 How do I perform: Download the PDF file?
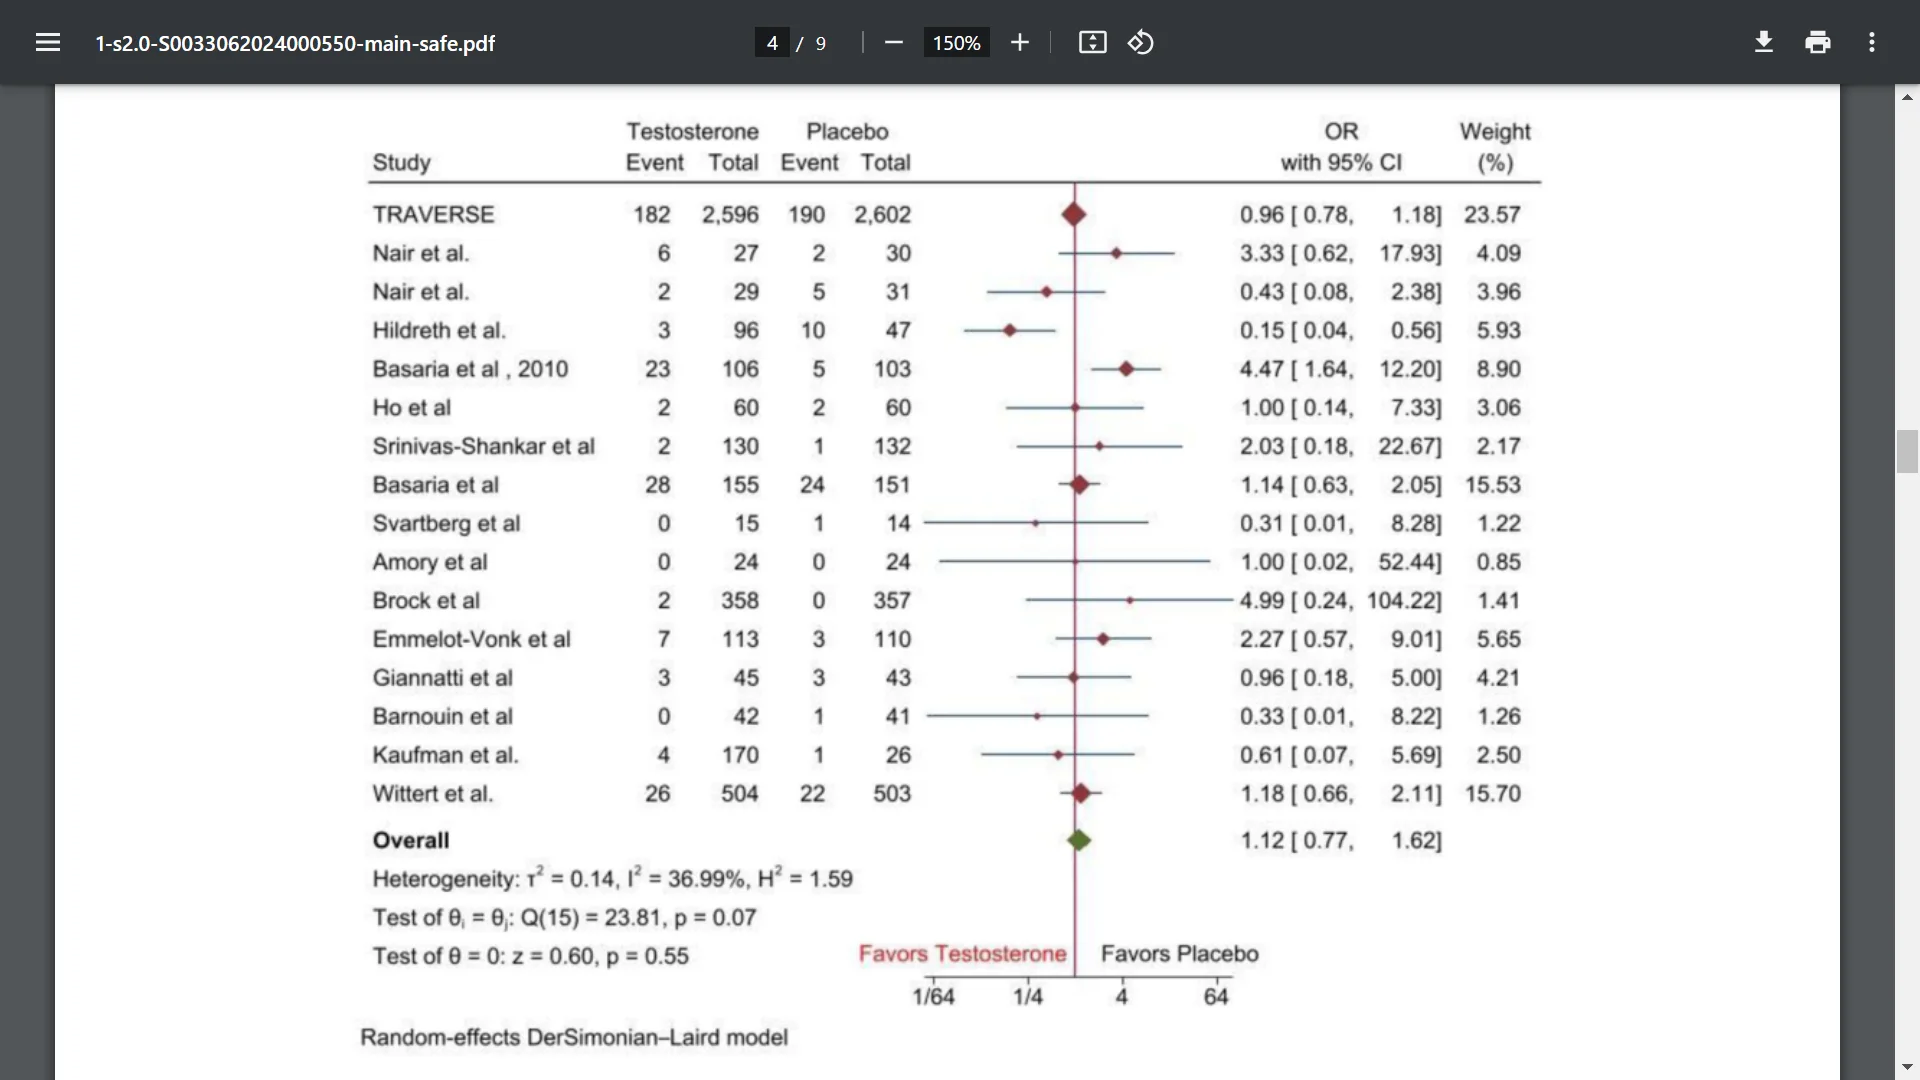(1764, 43)
